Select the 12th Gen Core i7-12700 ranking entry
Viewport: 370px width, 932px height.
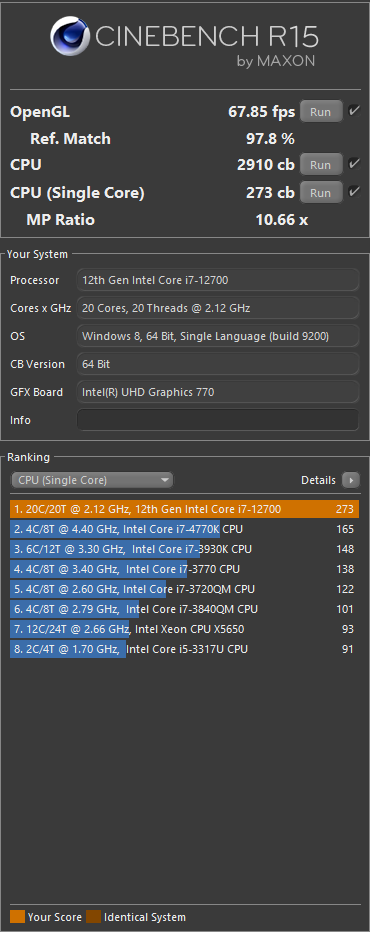pyautogui.click(x=184, y=509)
